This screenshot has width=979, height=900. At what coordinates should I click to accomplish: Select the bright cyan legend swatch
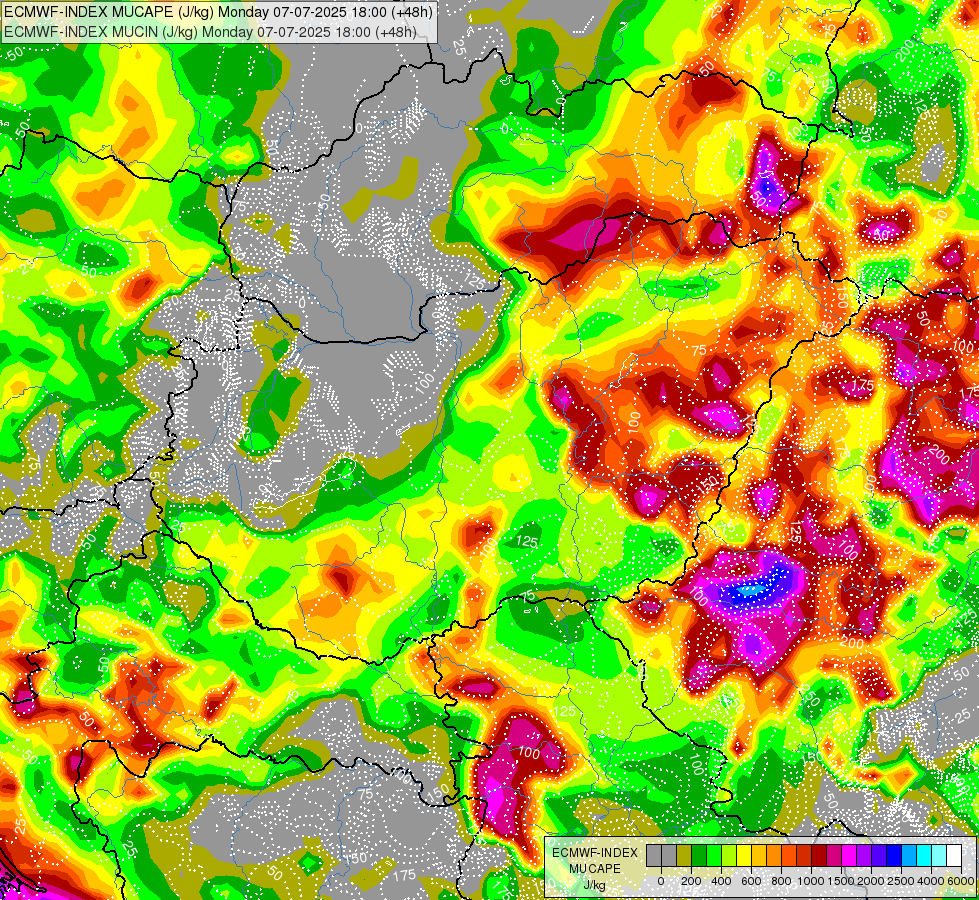coord(924,855)
